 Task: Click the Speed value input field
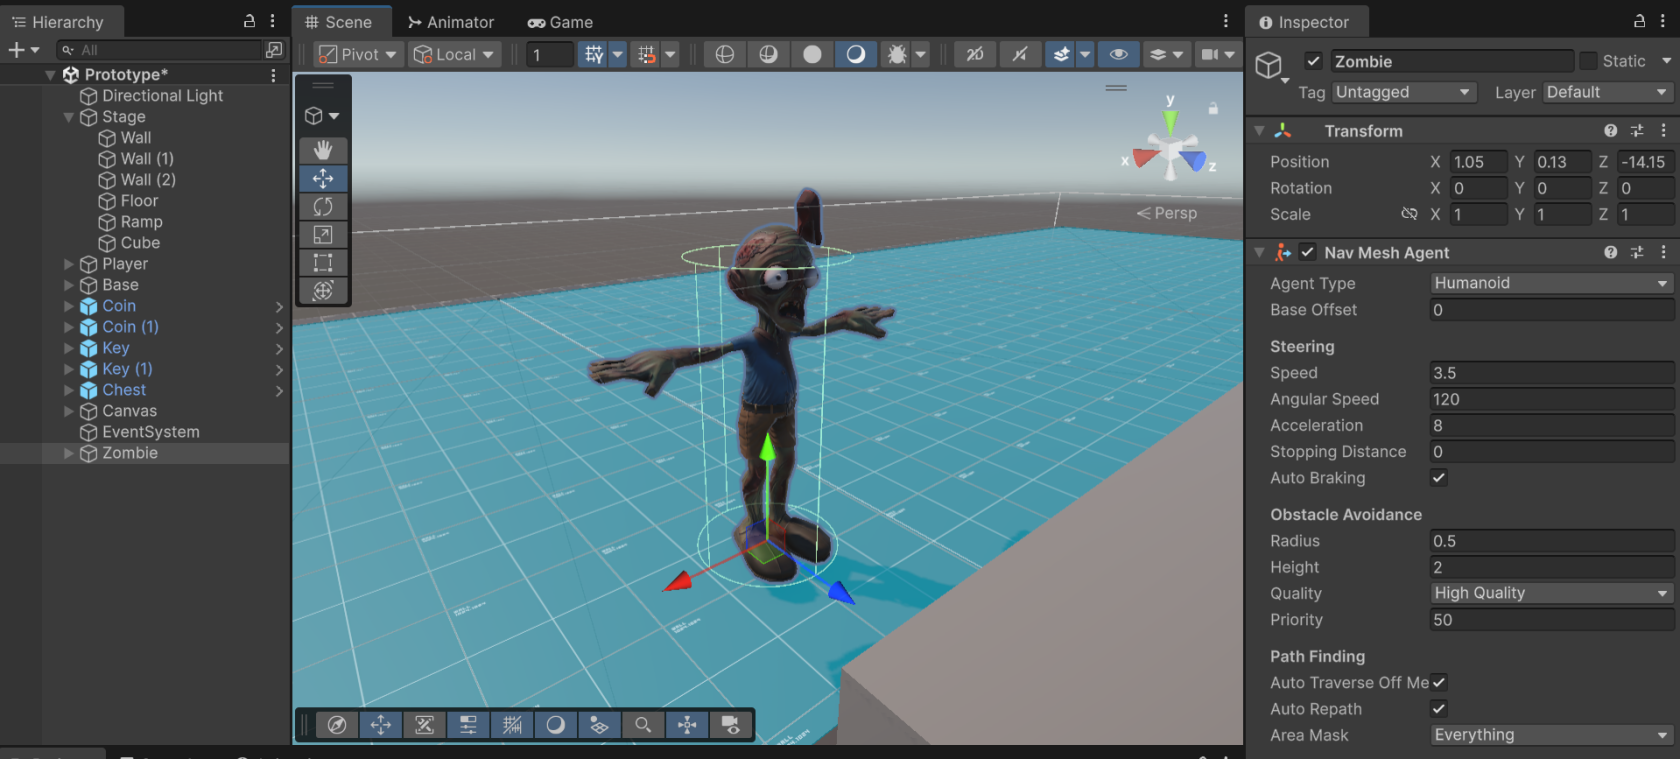tap(1552, 373)
